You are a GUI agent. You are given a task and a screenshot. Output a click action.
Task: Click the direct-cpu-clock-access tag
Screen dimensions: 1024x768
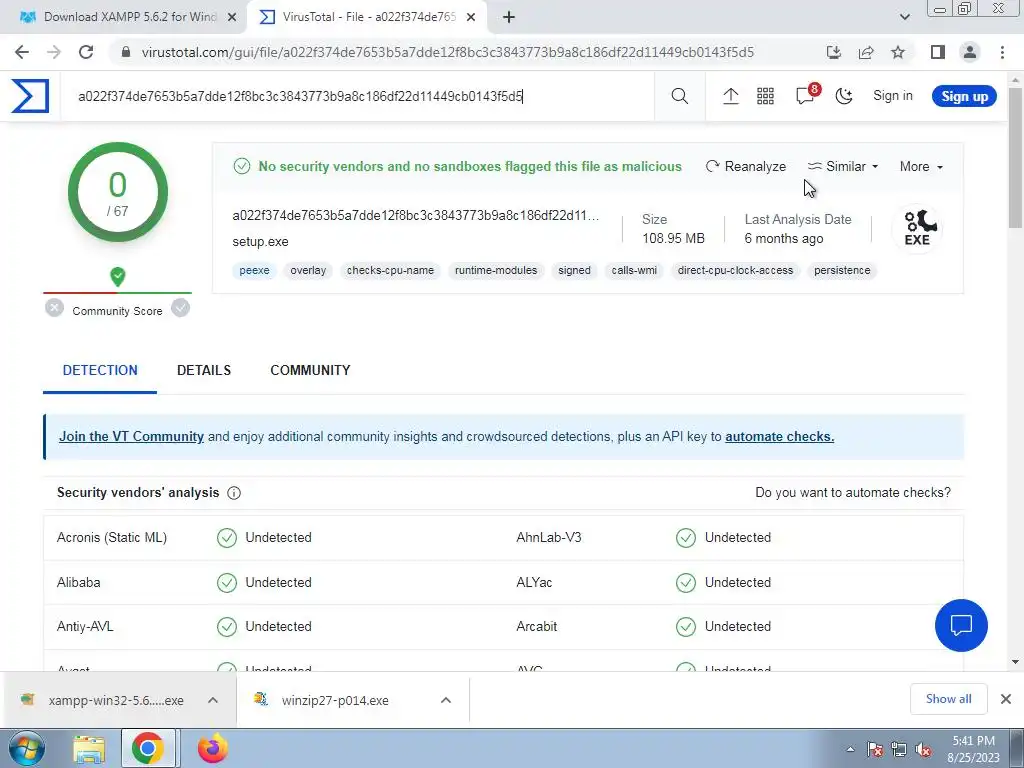tap(735, 270)
